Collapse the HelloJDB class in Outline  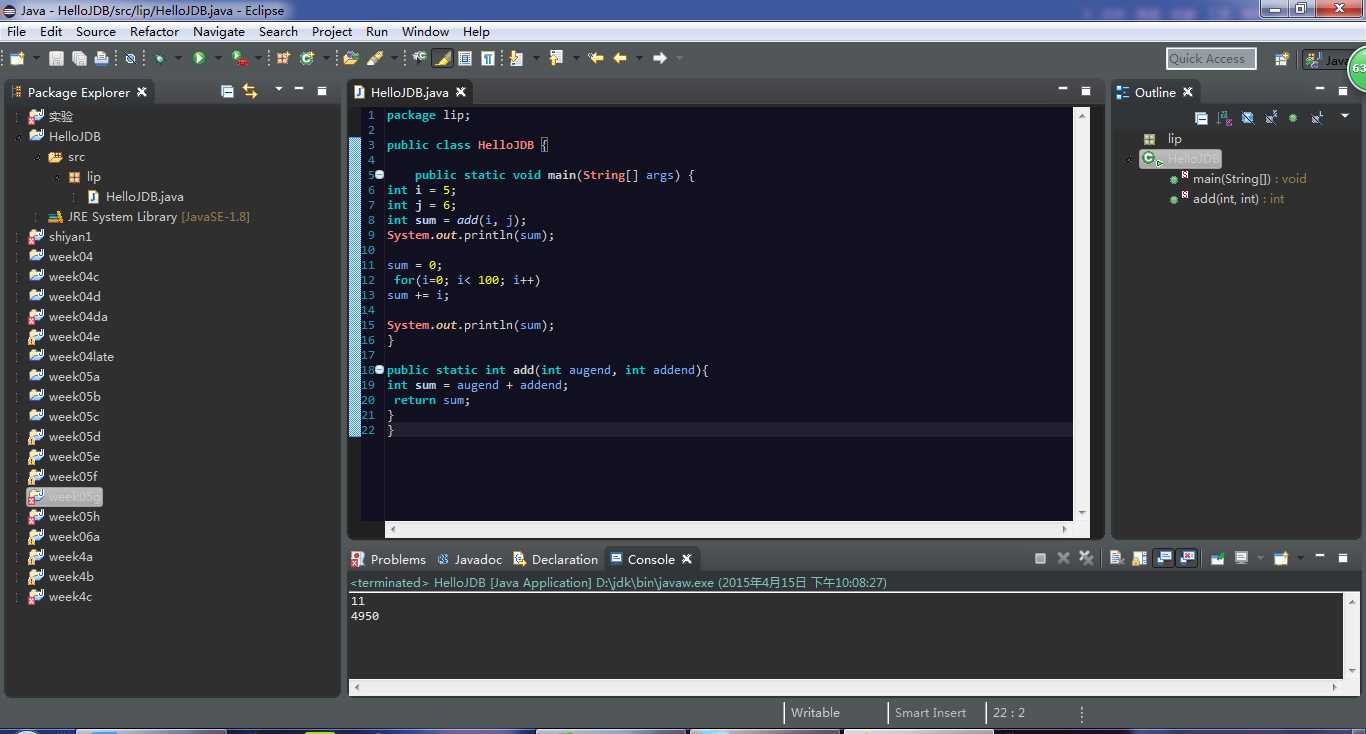[x=1130, y=159]
